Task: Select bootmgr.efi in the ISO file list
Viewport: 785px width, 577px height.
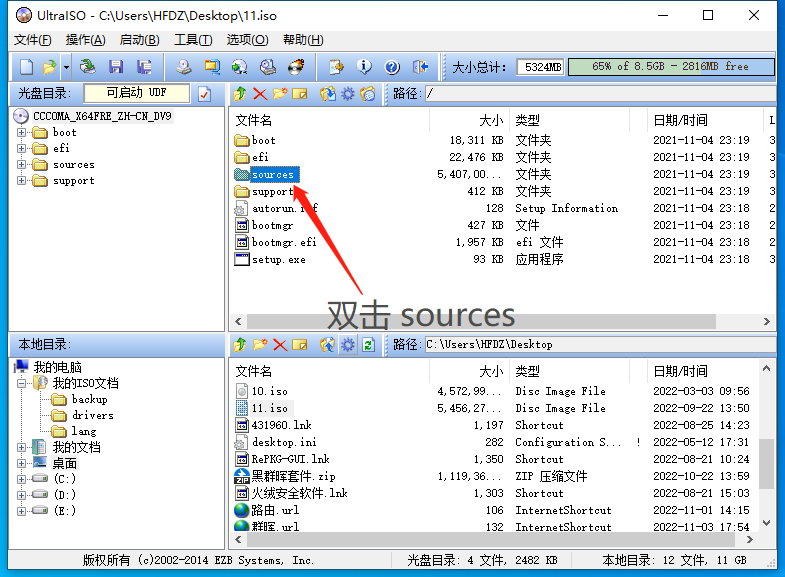Action: point(284,242)
